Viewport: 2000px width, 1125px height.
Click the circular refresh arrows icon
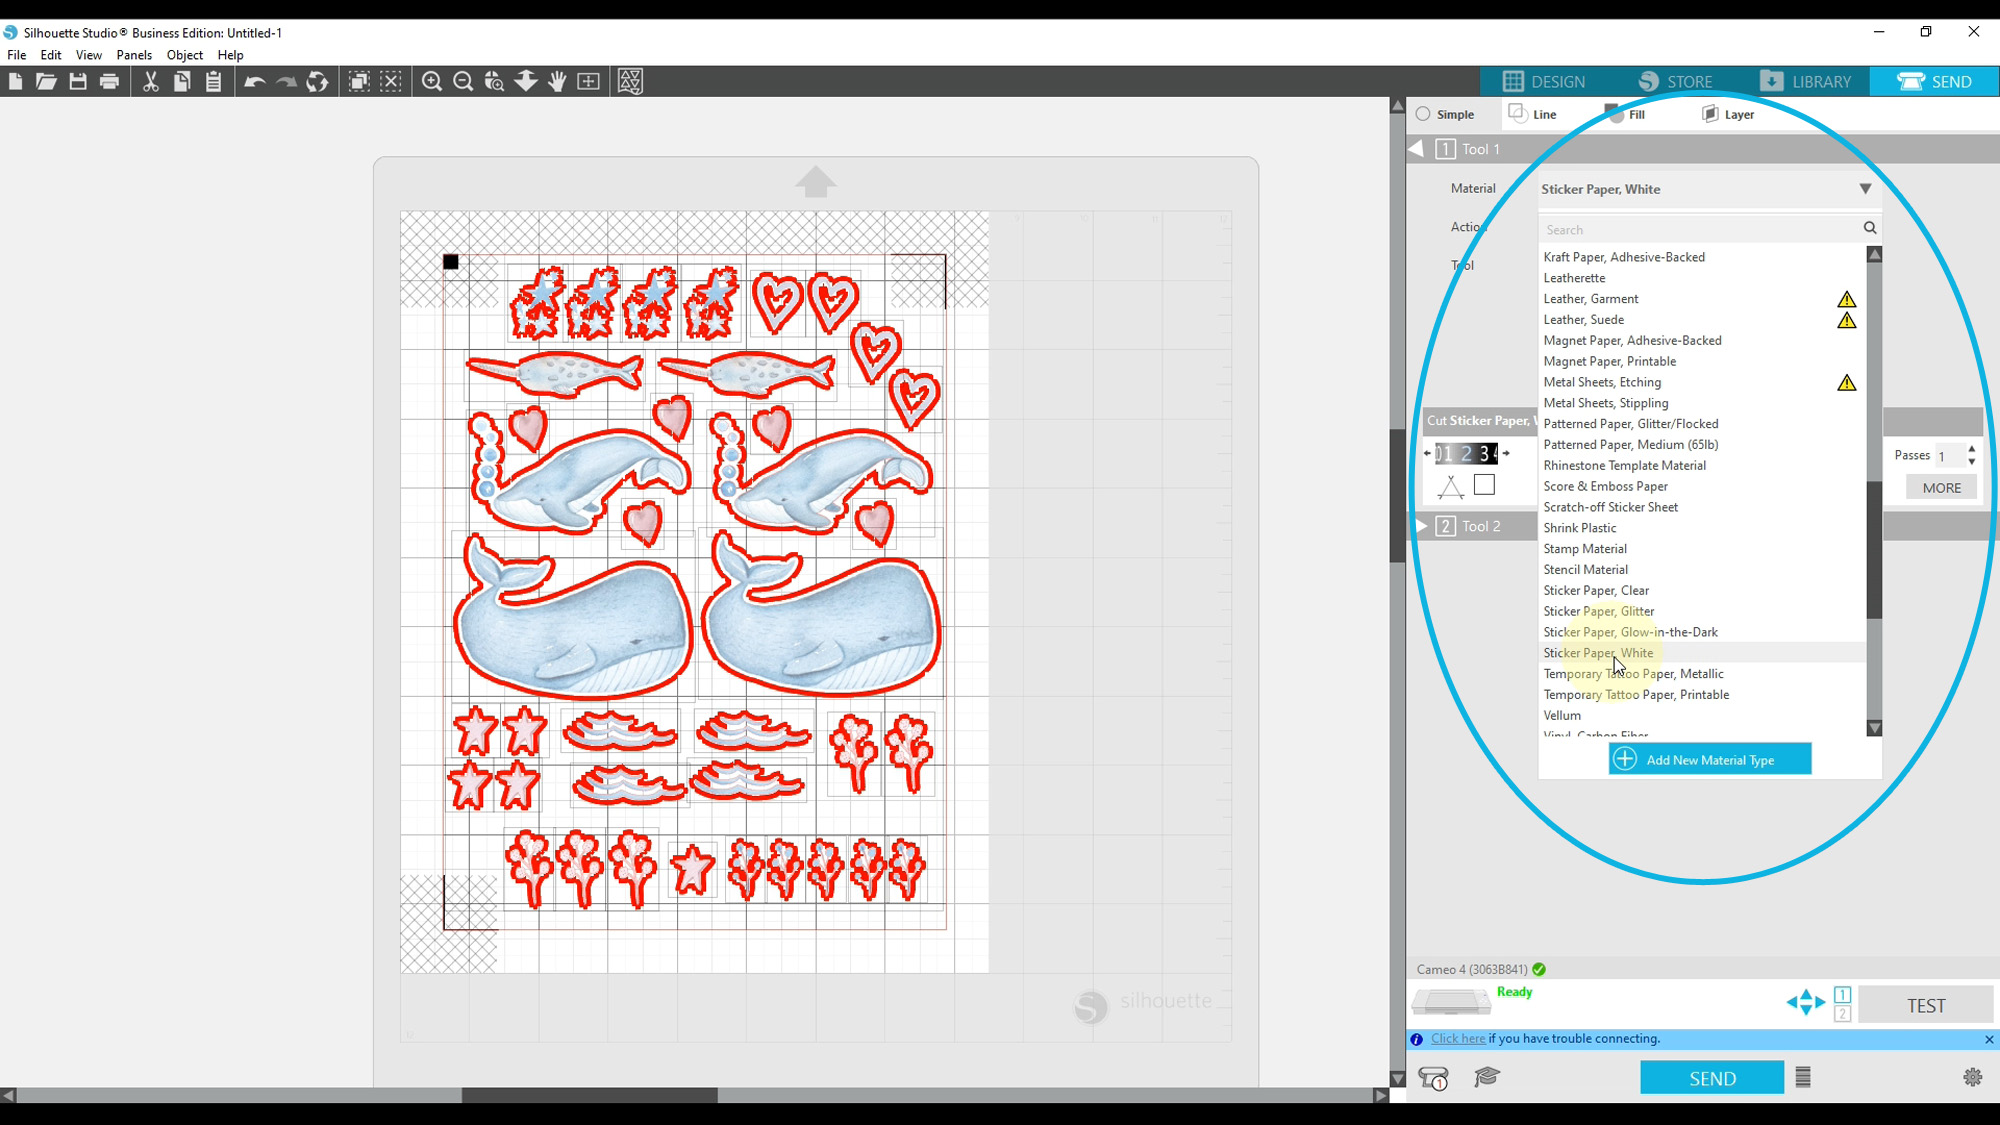(x=317, y=82)
